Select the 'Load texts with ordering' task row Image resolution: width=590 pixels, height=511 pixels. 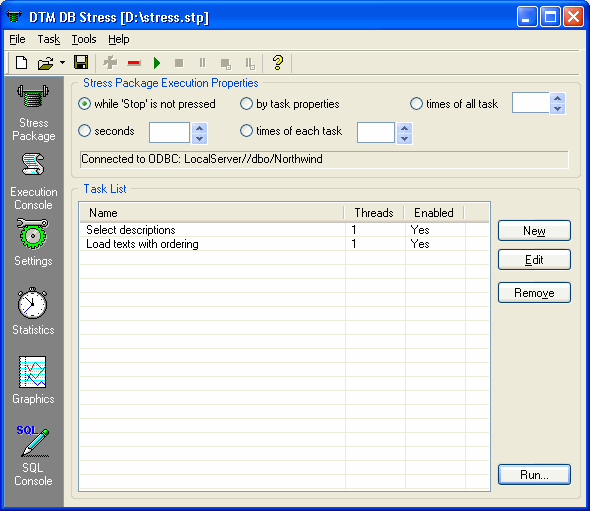pyautogui.click(x=284, y=244)
